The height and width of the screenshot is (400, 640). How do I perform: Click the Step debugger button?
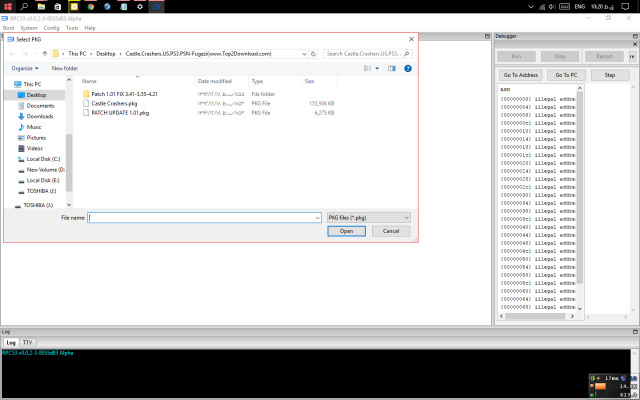[609, 75]
